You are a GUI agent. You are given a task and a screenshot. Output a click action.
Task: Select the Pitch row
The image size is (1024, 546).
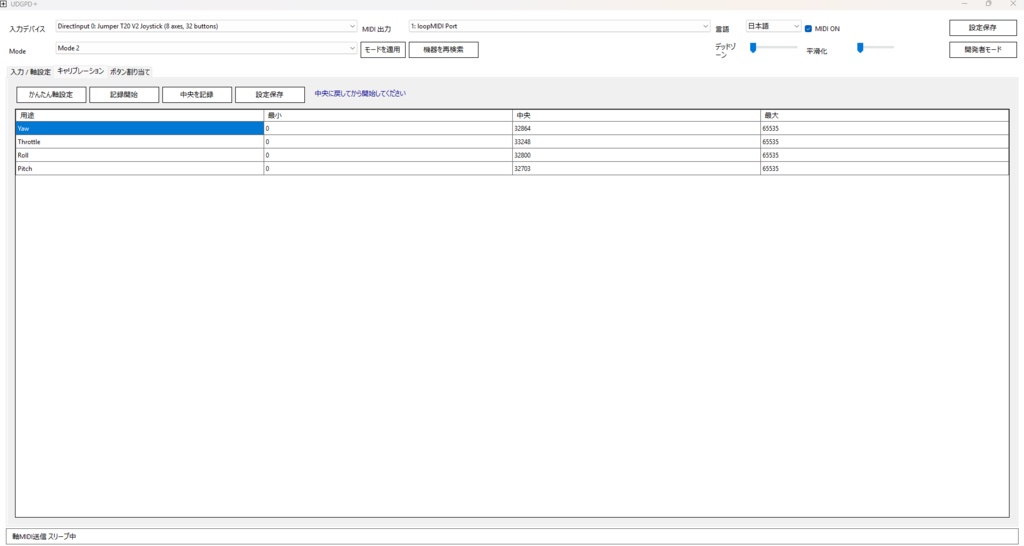(512, 169)
